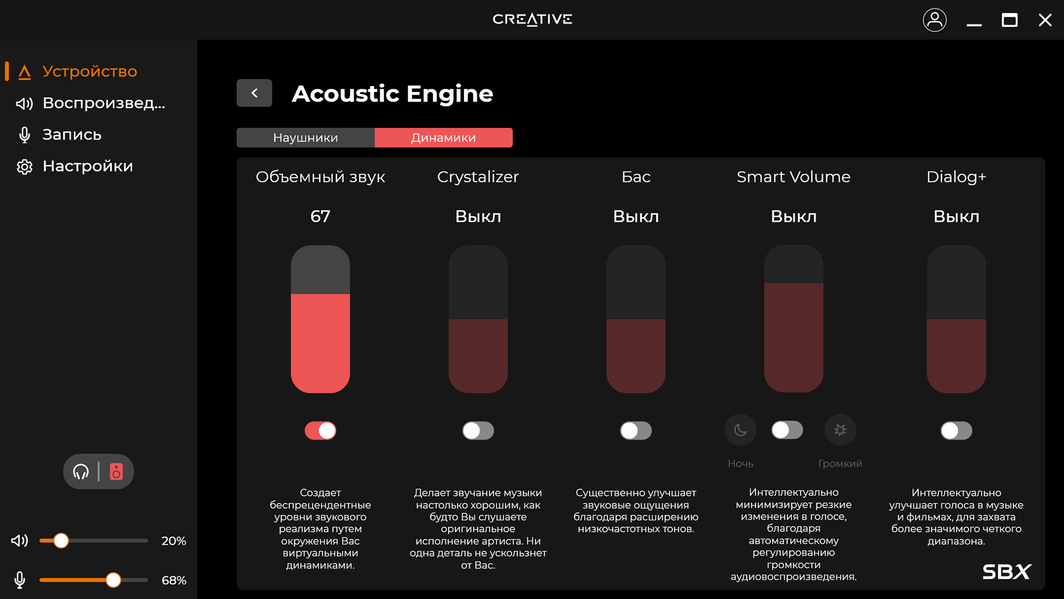This screenshot has height=599, width=1064.
Task: Go to Запись in the sidebar
Action: pos(71,134)
